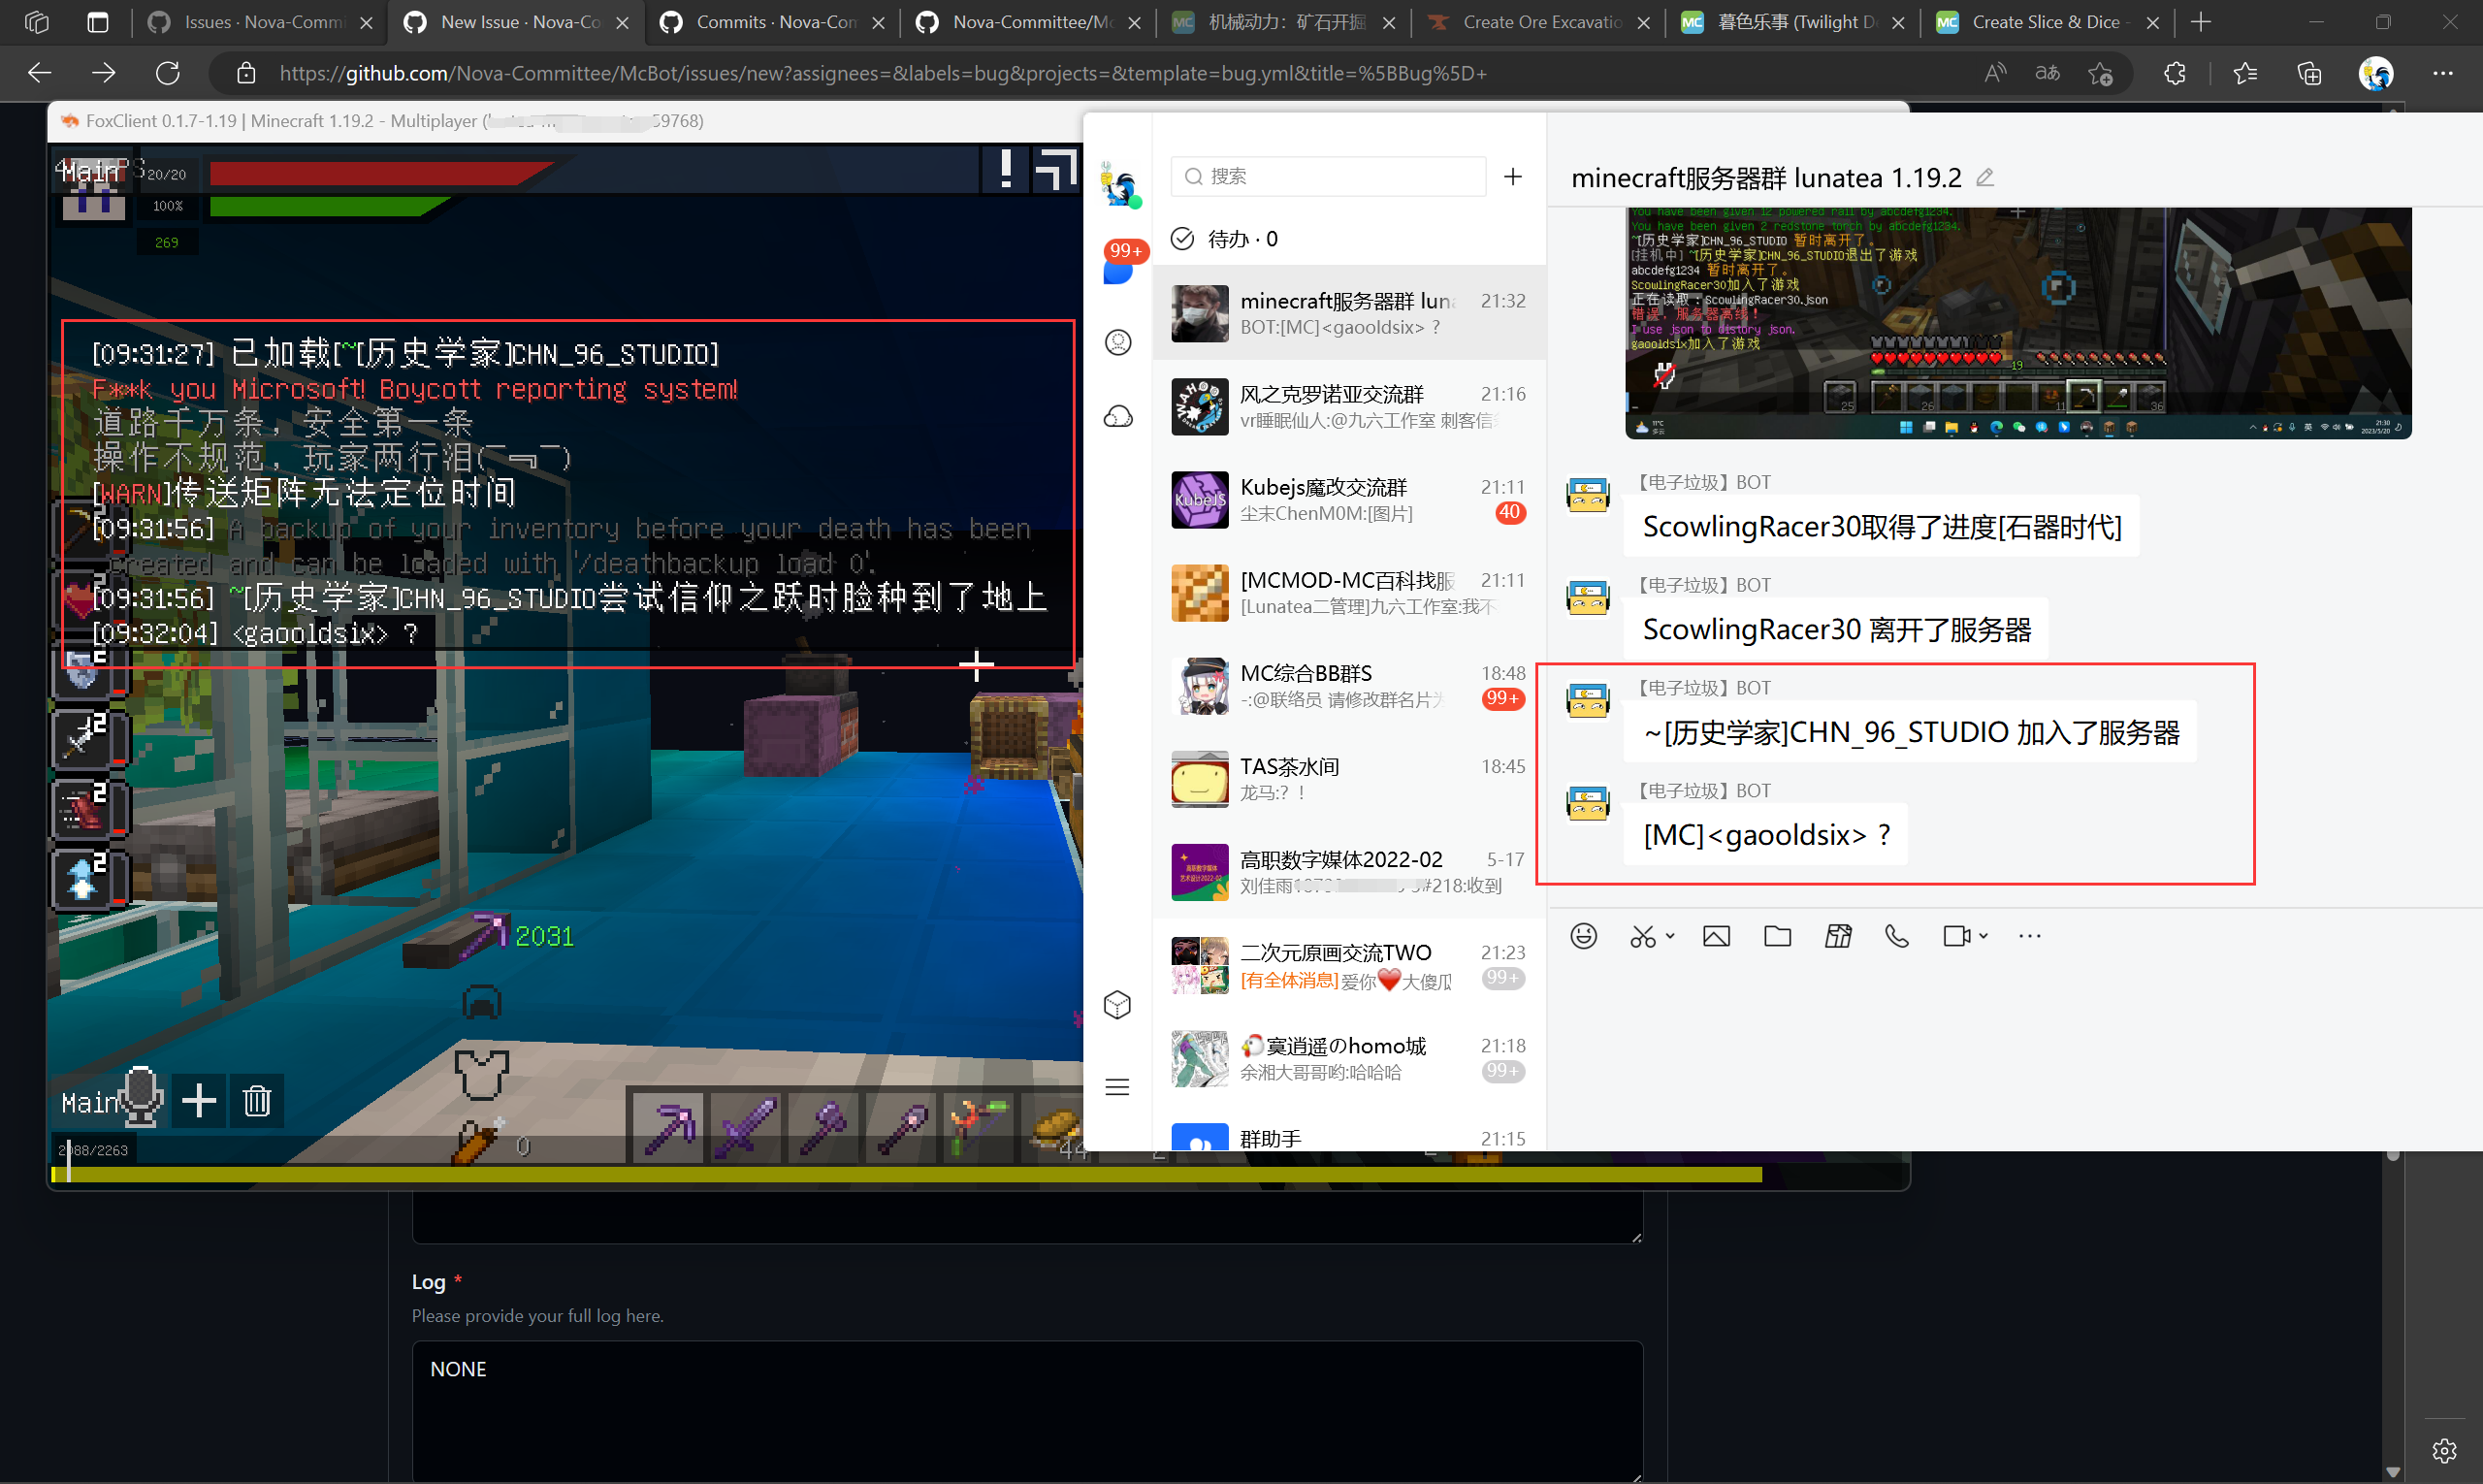
Task: Click the scissors screenshot tool icon
Action: click(1642, 936)
